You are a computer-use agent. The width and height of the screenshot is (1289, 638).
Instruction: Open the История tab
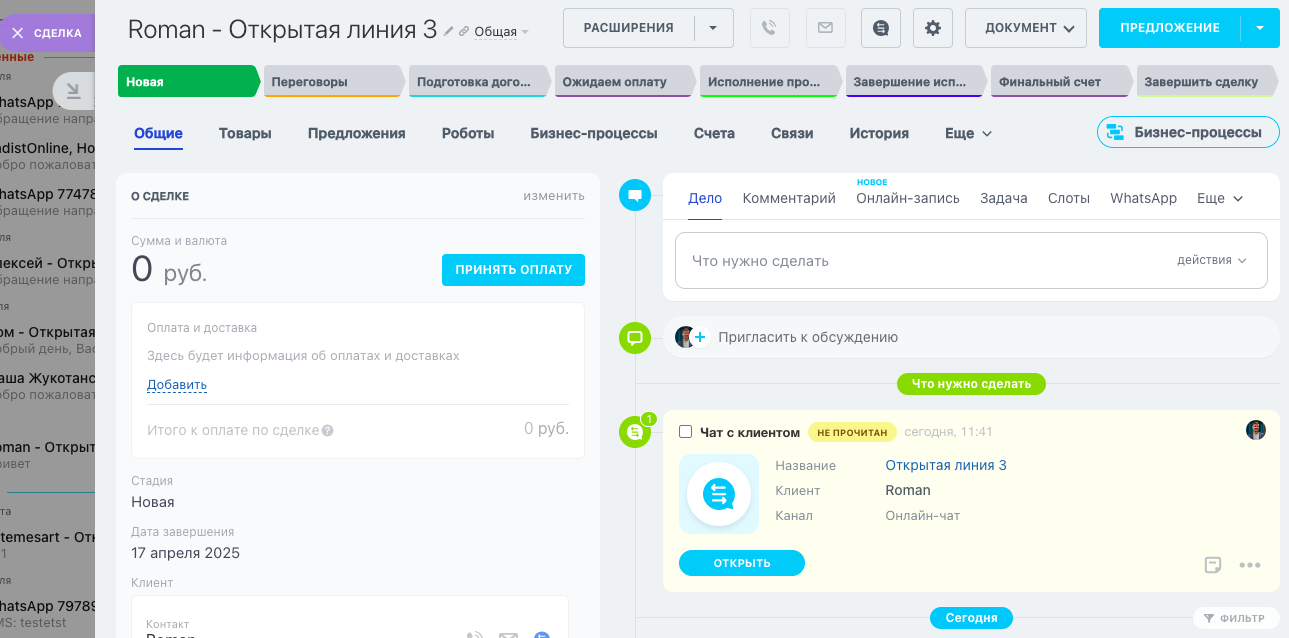[x=879, y=133]
